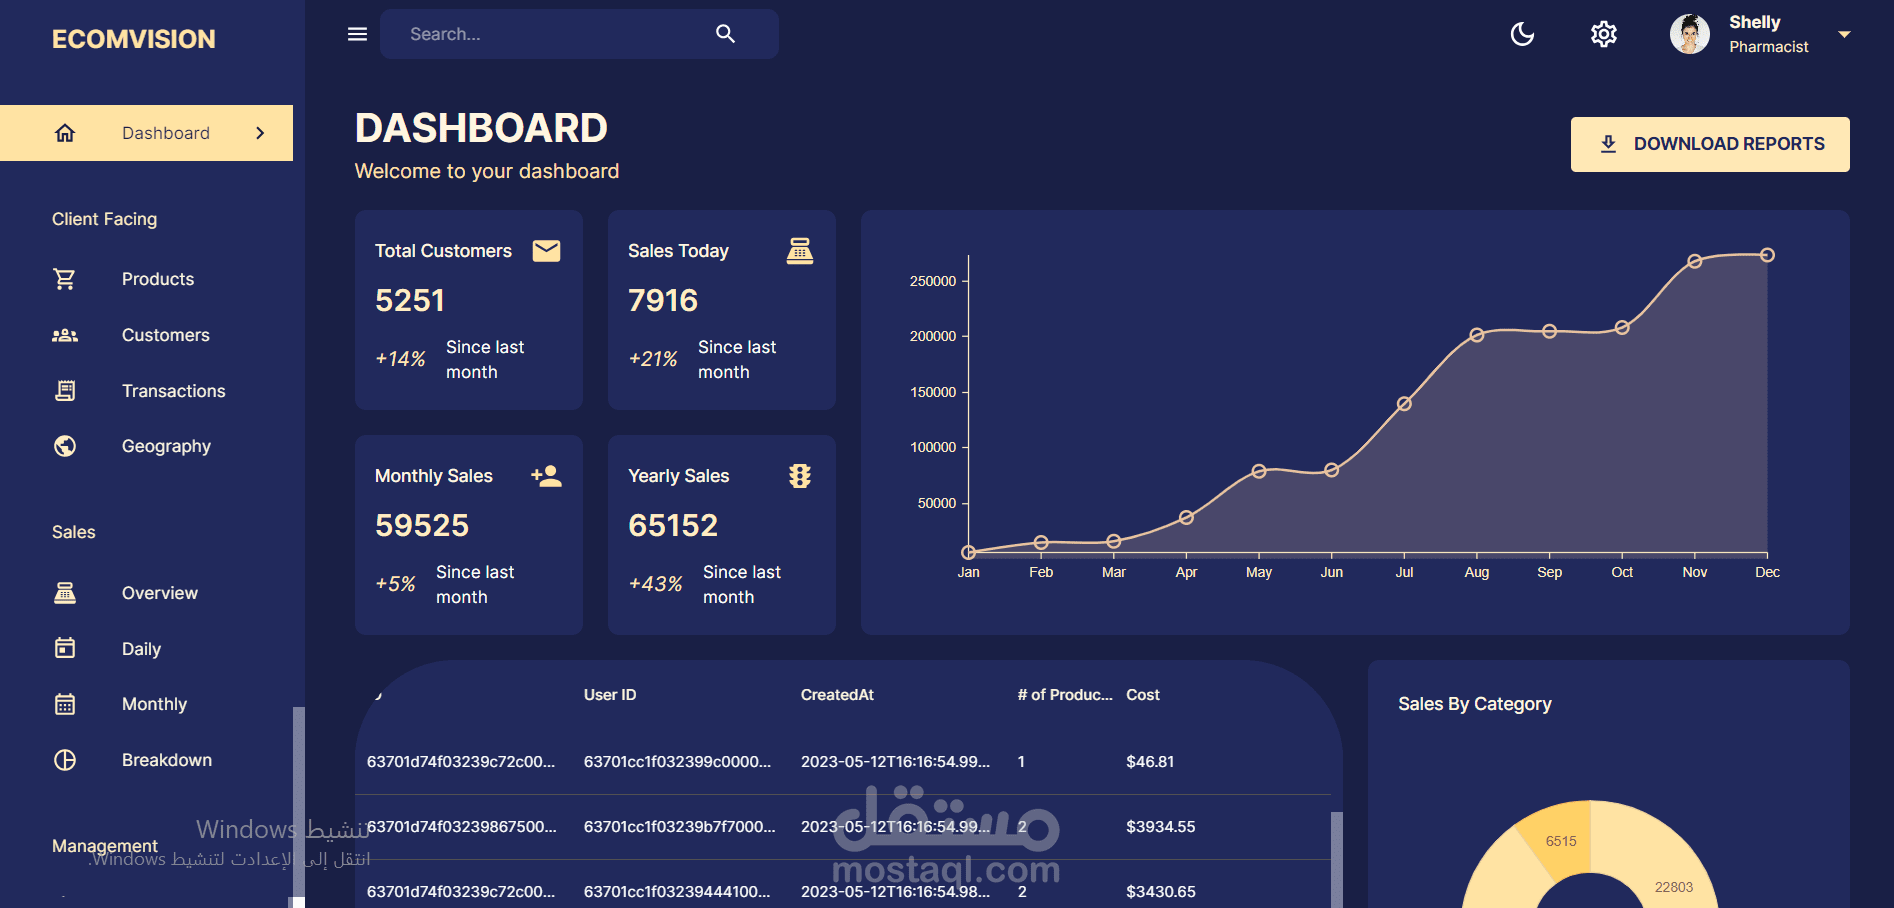The image size is (1894, 908).
Task: Click the Customers group icon
Action: tap(65, 335)
